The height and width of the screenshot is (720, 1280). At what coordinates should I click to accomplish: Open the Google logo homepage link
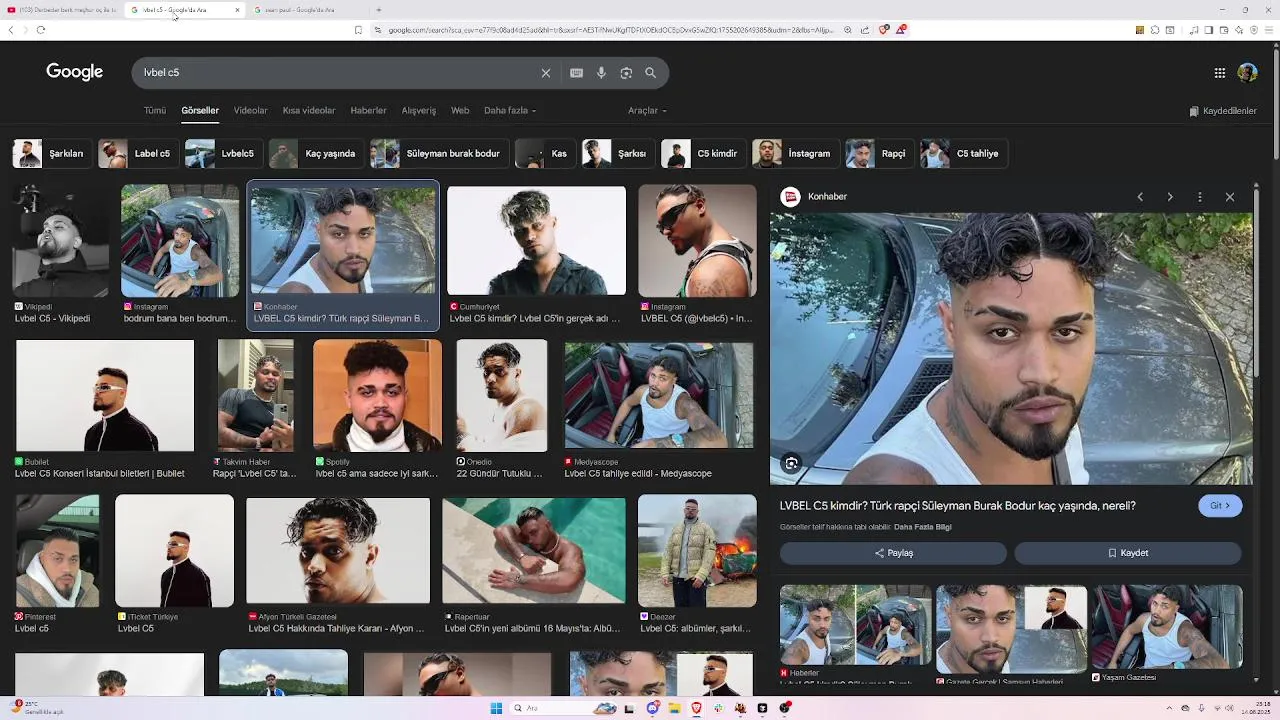75,72
